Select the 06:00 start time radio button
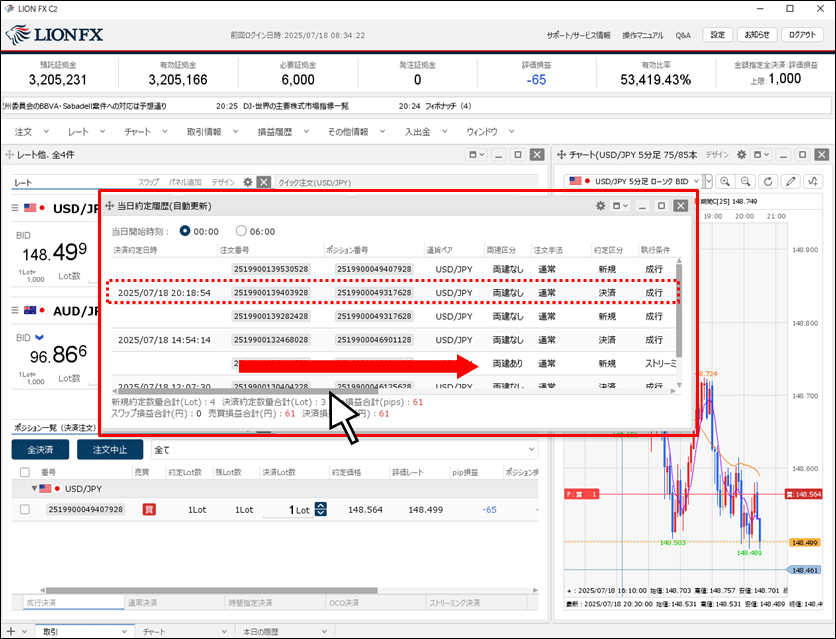836x639 pixels. coord(241,231)
